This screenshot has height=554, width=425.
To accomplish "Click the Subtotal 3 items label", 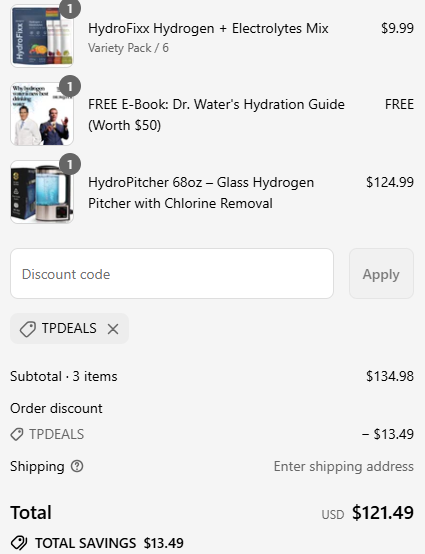I will 64,376.
